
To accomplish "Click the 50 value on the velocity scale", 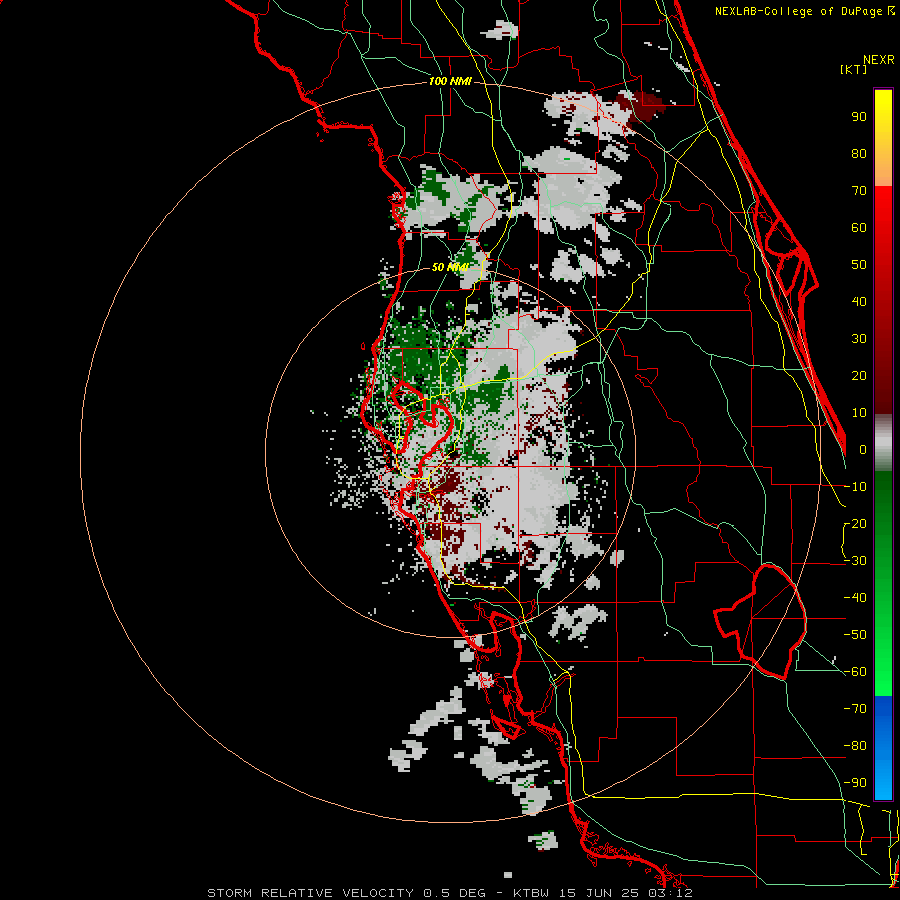I will coord(859,265).
